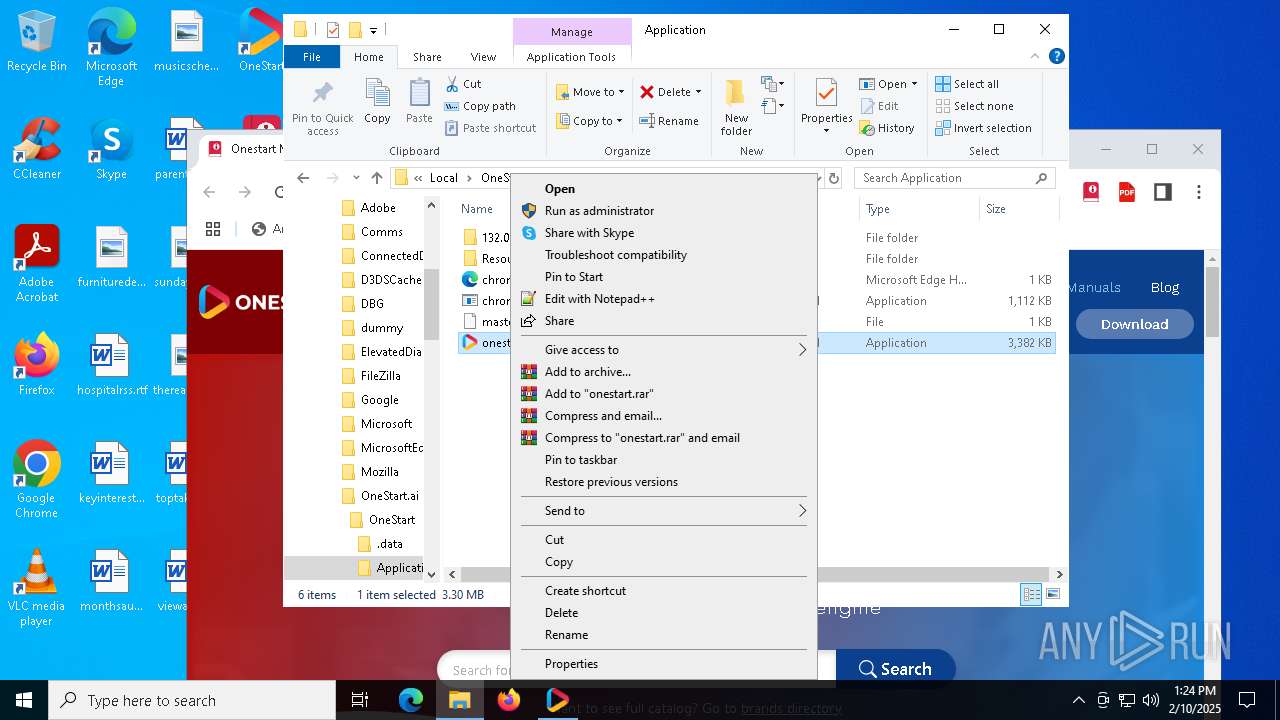Image resolution: width=1280 pixels, height=720 pixels.
Task: Click the Paste ribbon icon
Action: click(x=419, y=102)
